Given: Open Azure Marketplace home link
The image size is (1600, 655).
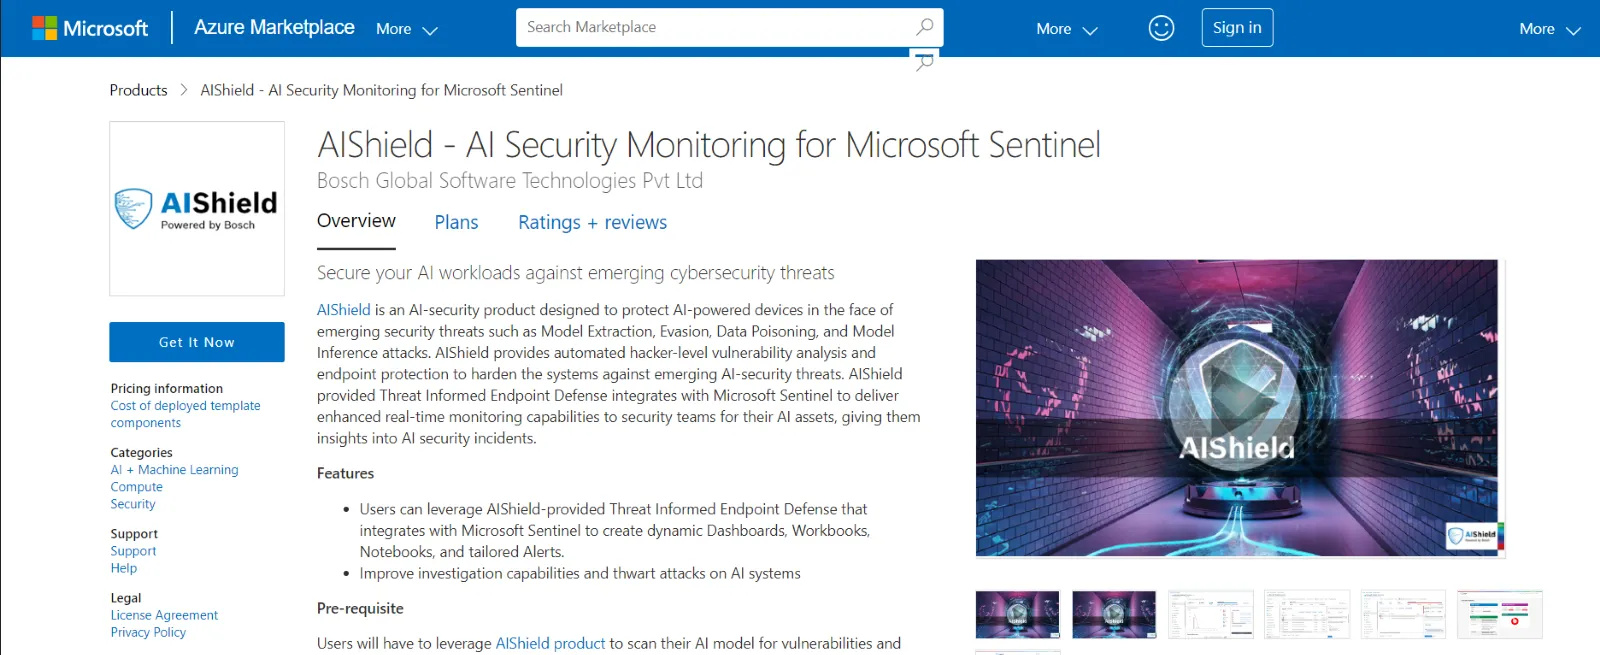Looking at the screenshot, I should (x=274, y=27).
